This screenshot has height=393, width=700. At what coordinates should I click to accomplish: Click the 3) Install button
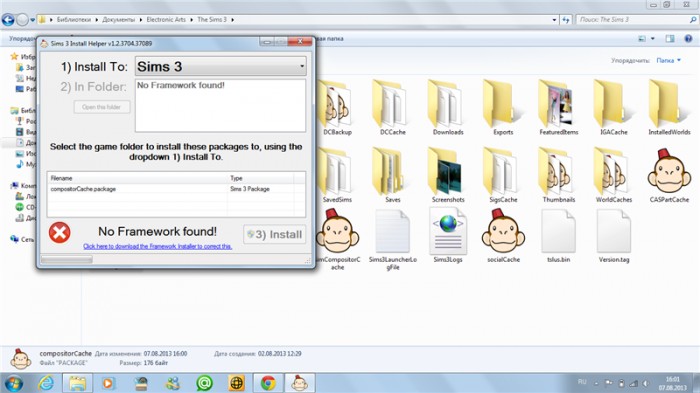[x=275, y=234]
